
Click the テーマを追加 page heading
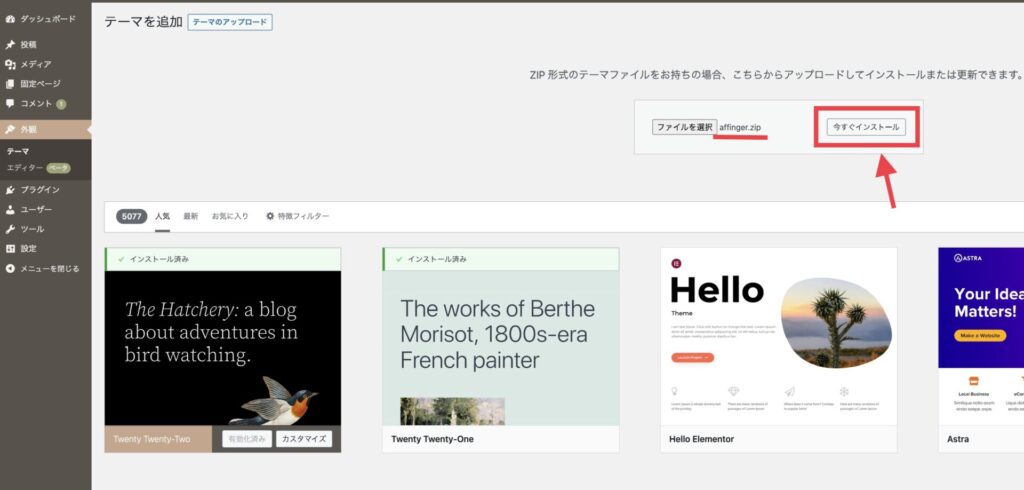click(144, 22)
